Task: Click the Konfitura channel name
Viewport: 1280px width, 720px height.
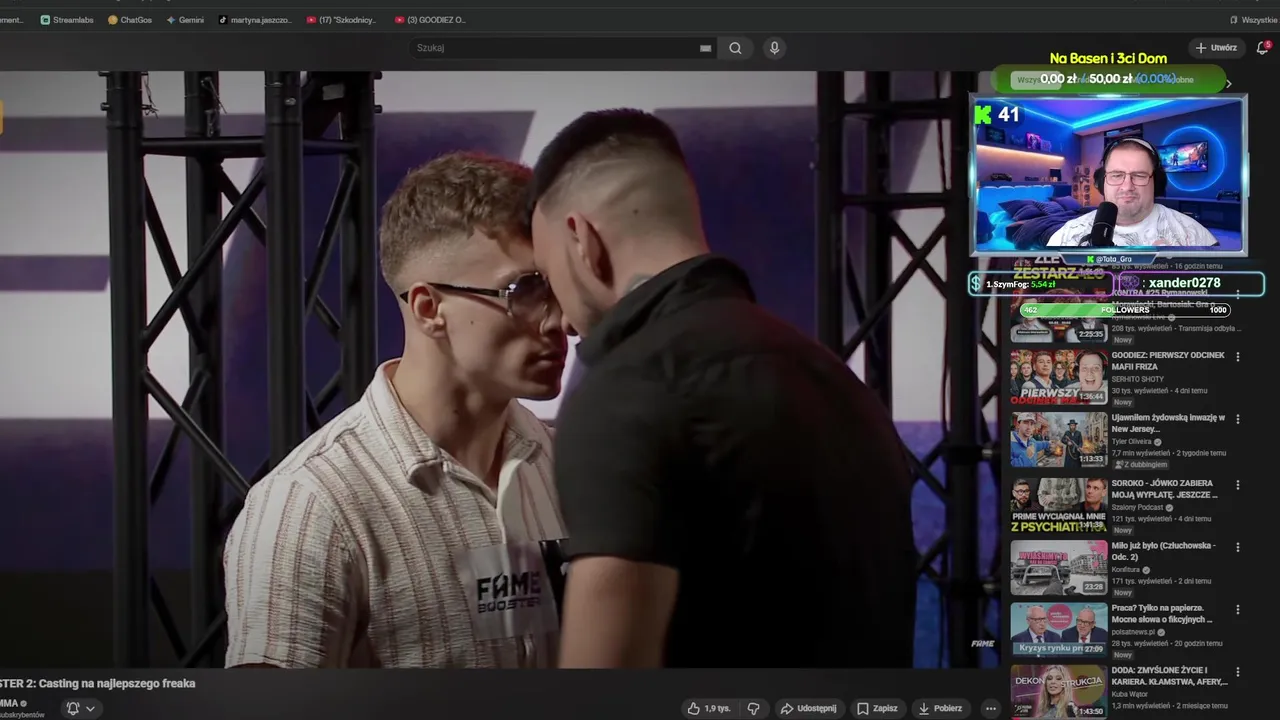Action: [1126, 569]
